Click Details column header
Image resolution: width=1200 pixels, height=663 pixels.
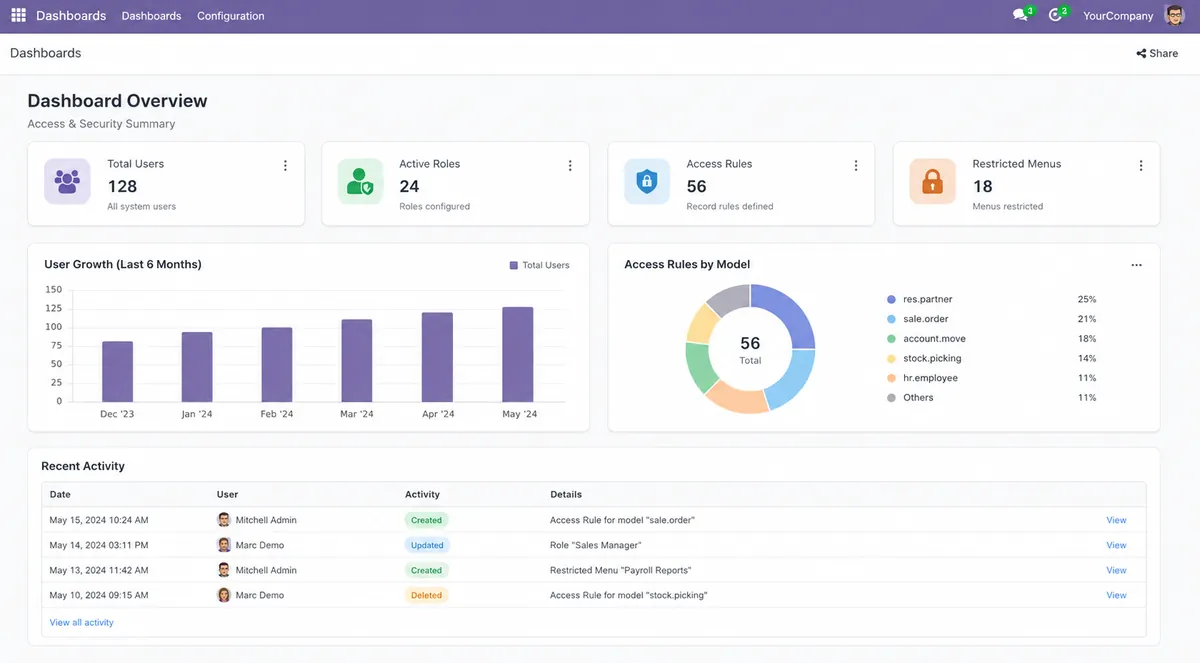[x=566, y=494]
